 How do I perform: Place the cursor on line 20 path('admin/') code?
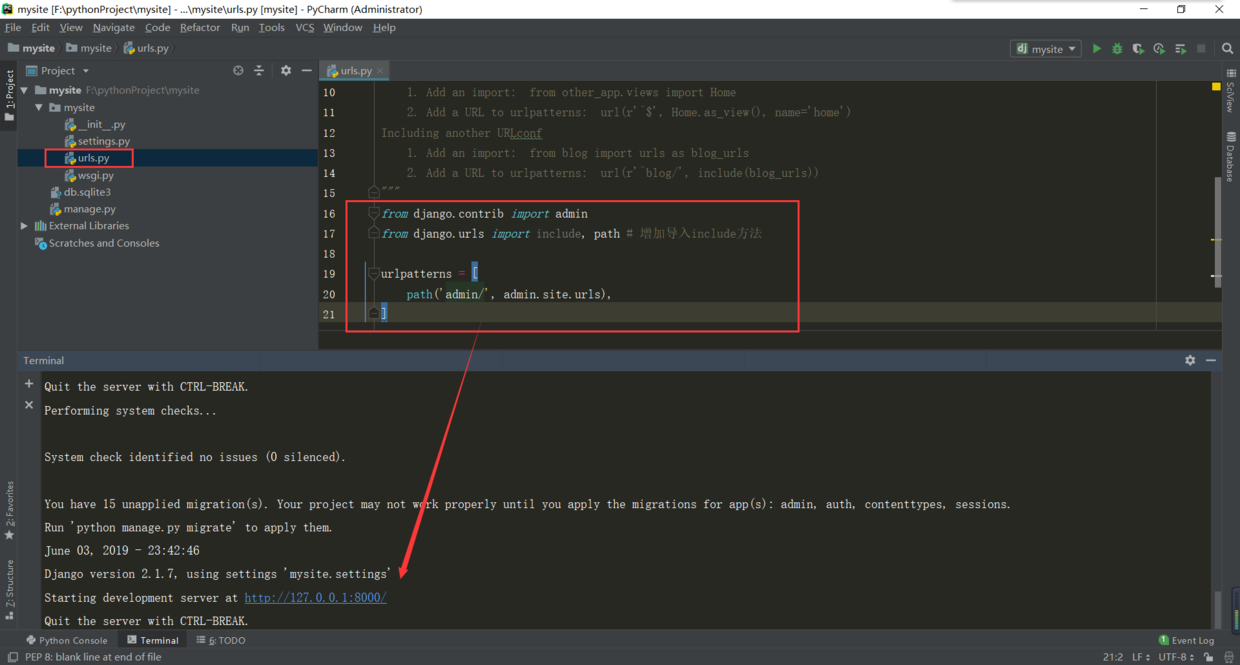[x=509, y=294]
